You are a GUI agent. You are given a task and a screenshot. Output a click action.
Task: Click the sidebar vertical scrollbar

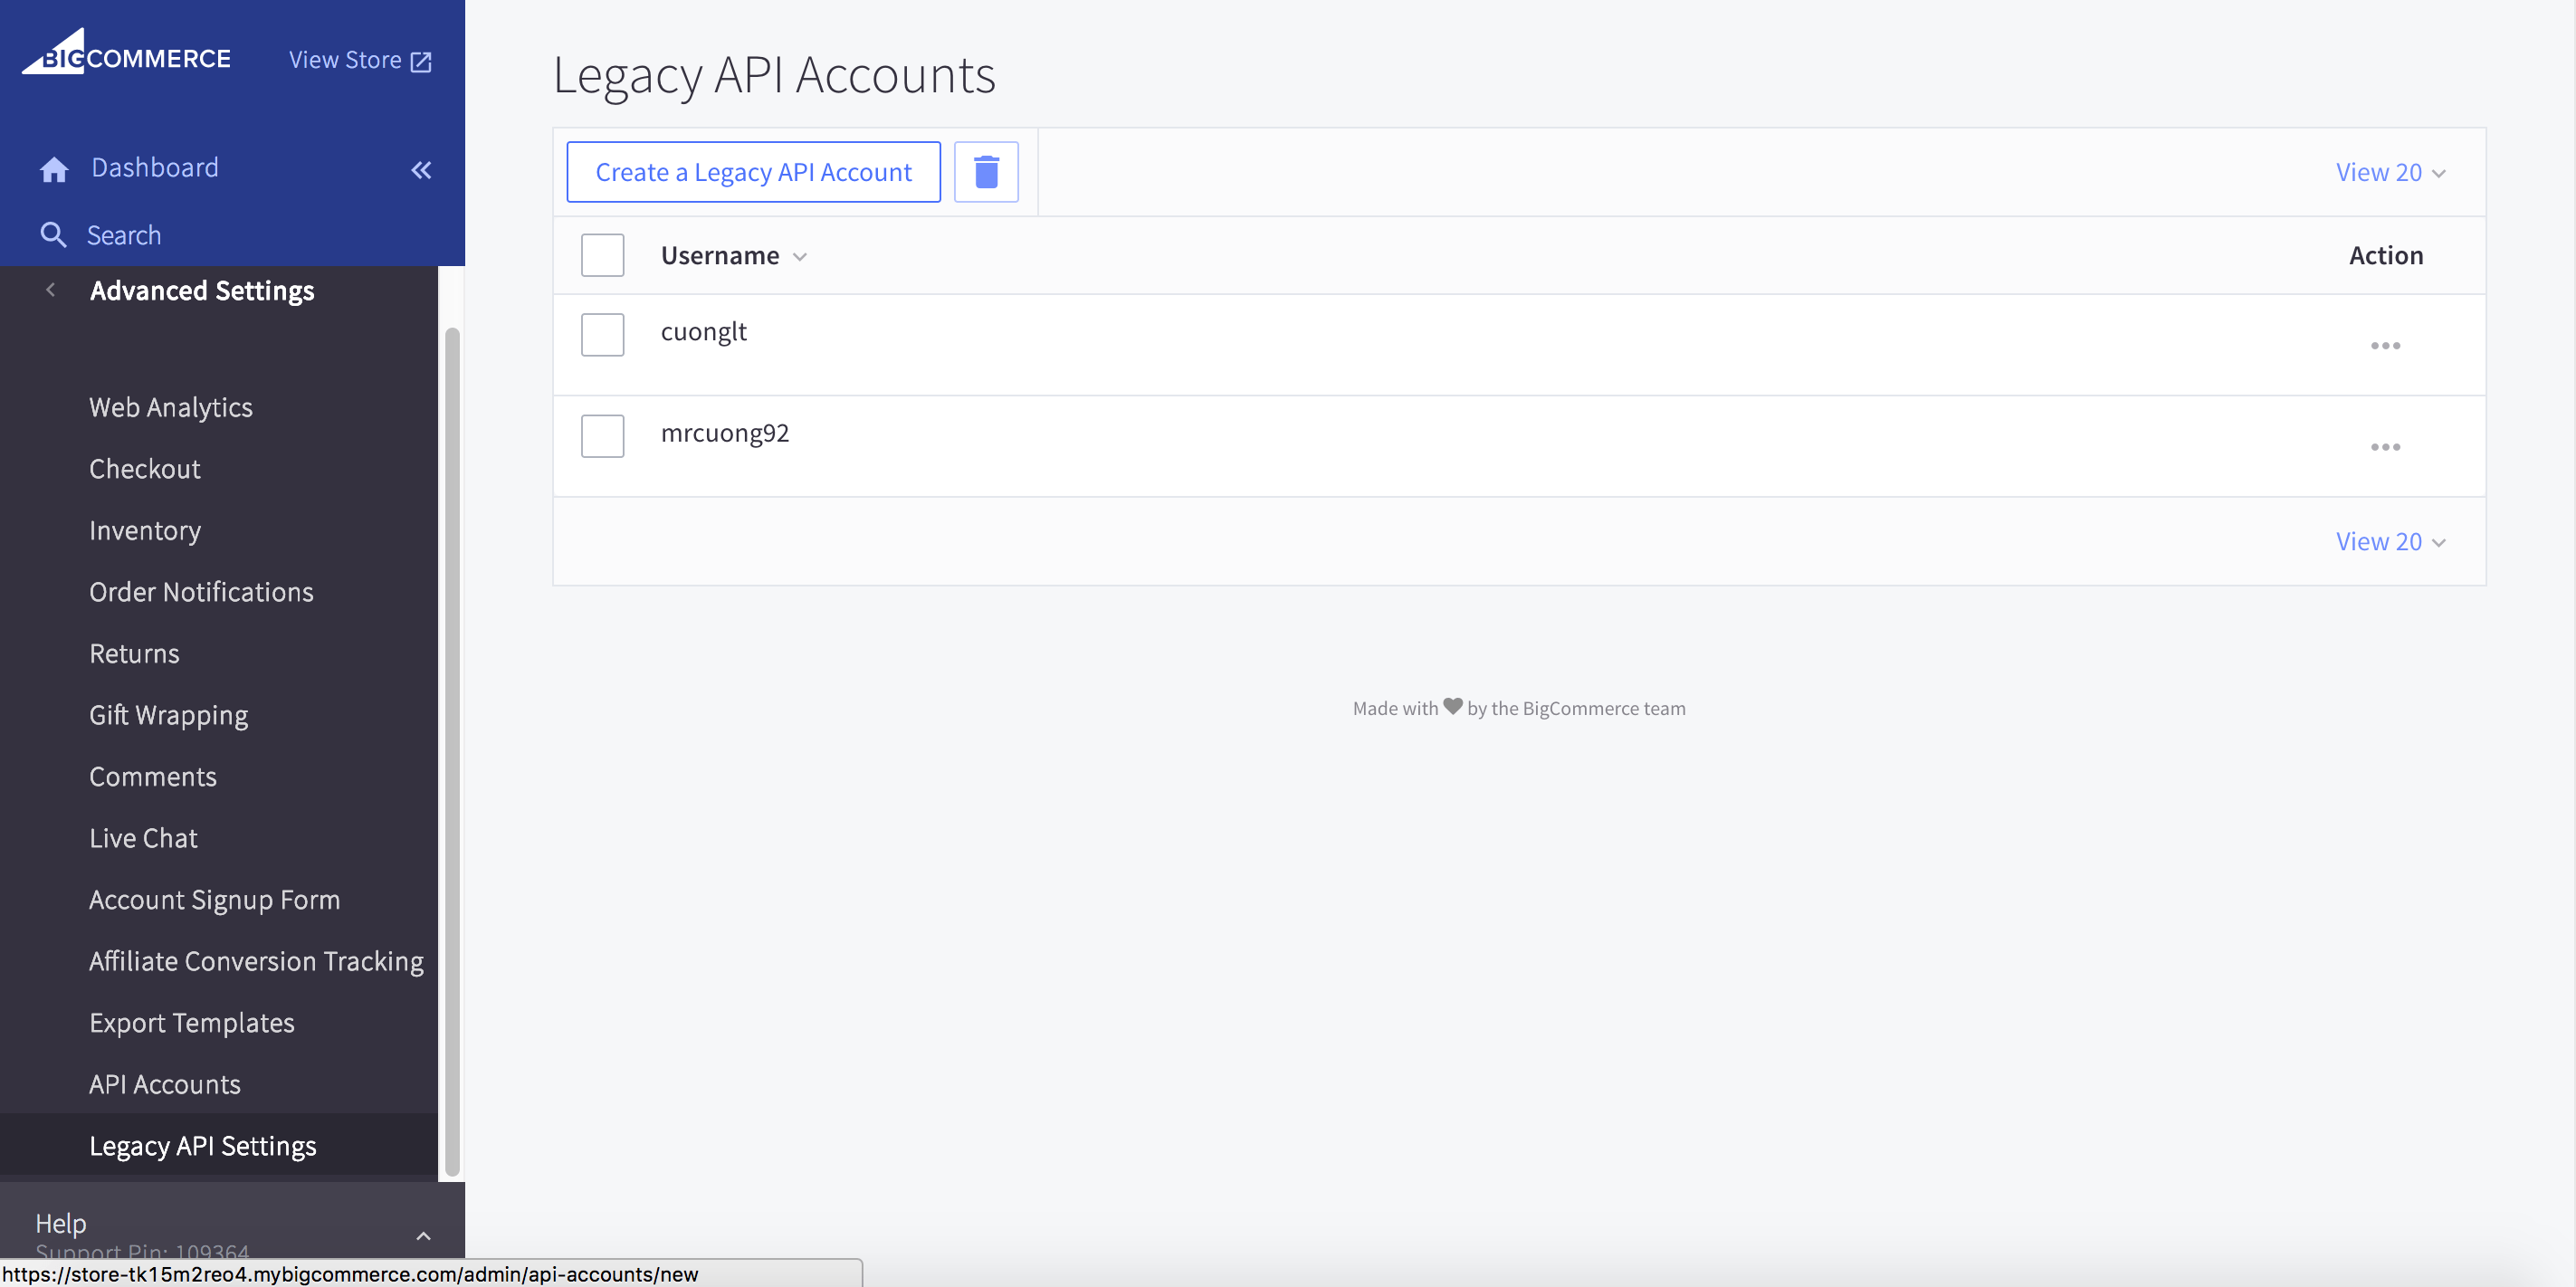(452, 750)
